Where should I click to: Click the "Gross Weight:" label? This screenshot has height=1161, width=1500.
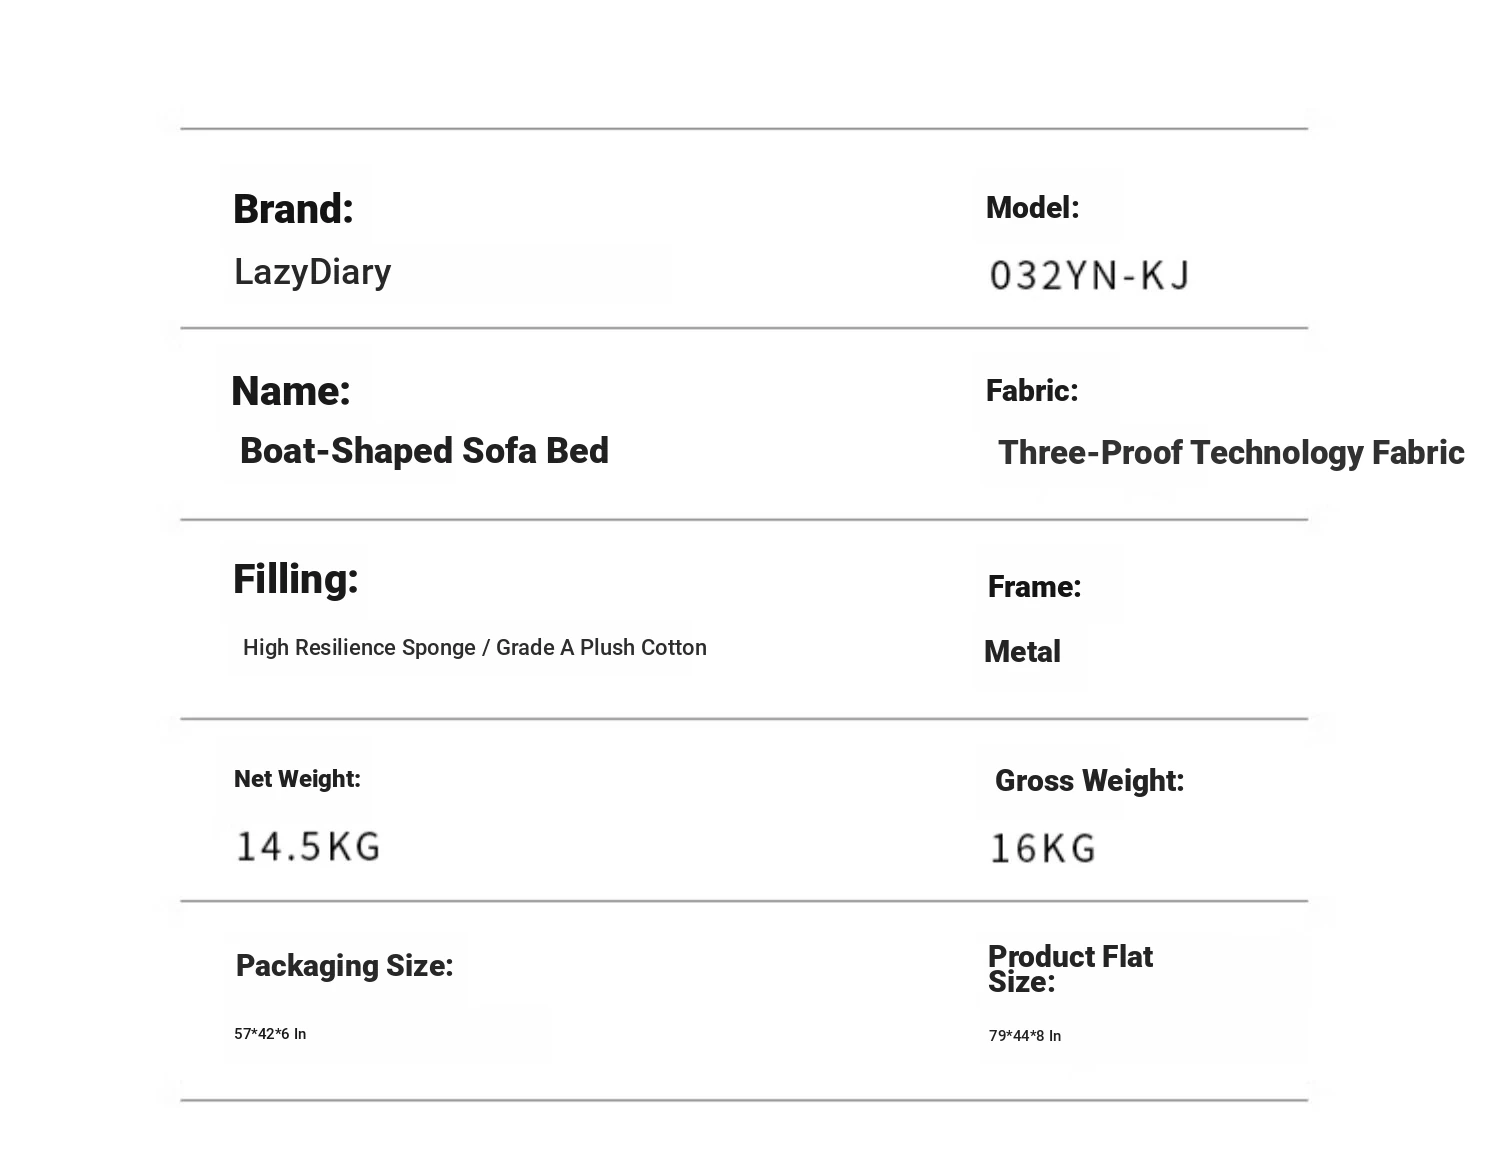pyautogui.click(x=1088, y=781)
